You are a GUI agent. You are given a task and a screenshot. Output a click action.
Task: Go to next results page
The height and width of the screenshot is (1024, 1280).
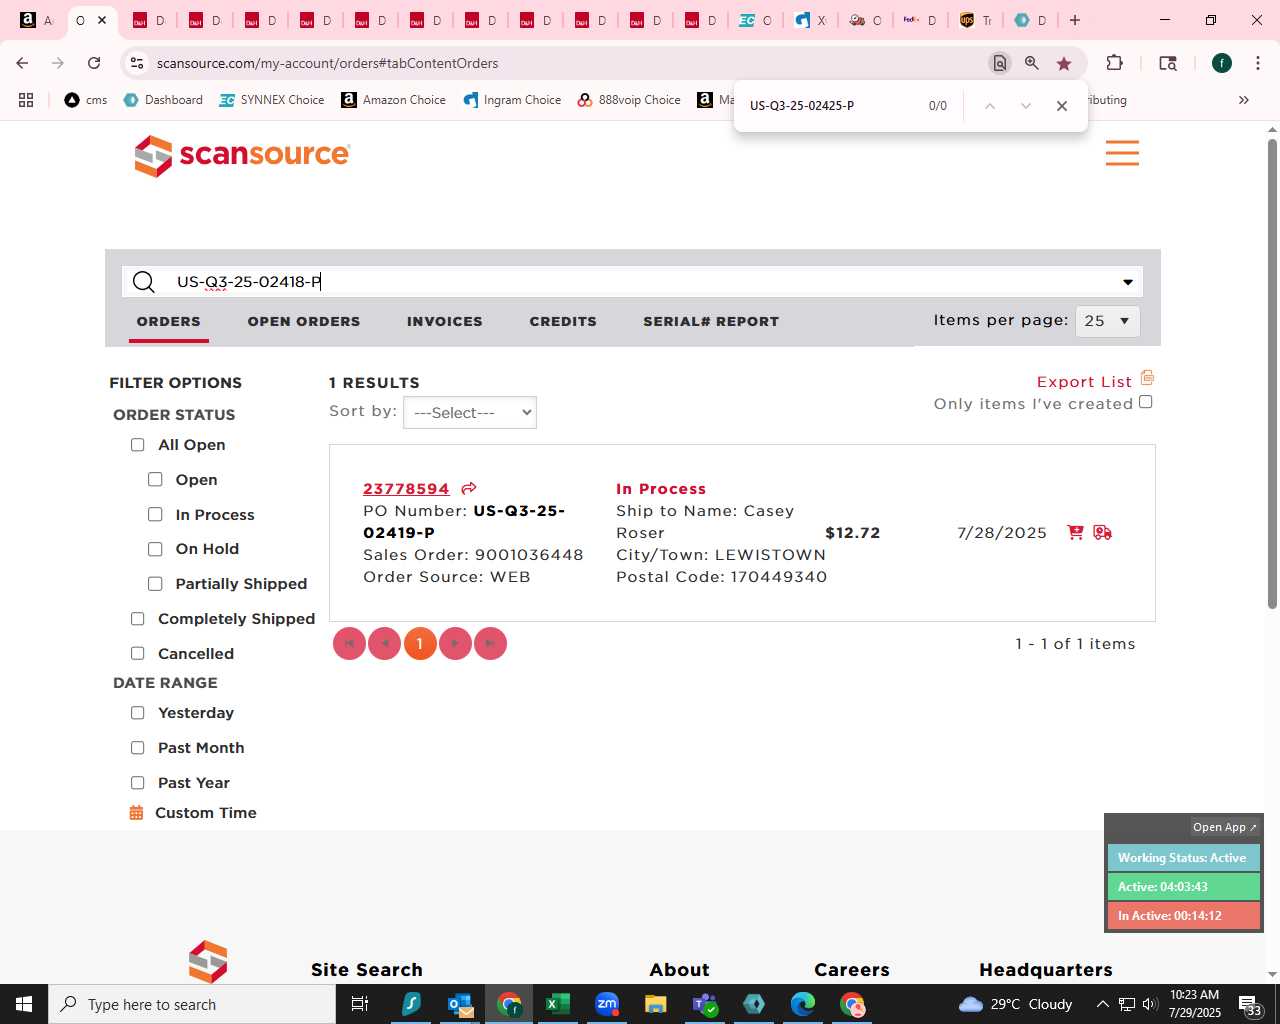point(455,643)
